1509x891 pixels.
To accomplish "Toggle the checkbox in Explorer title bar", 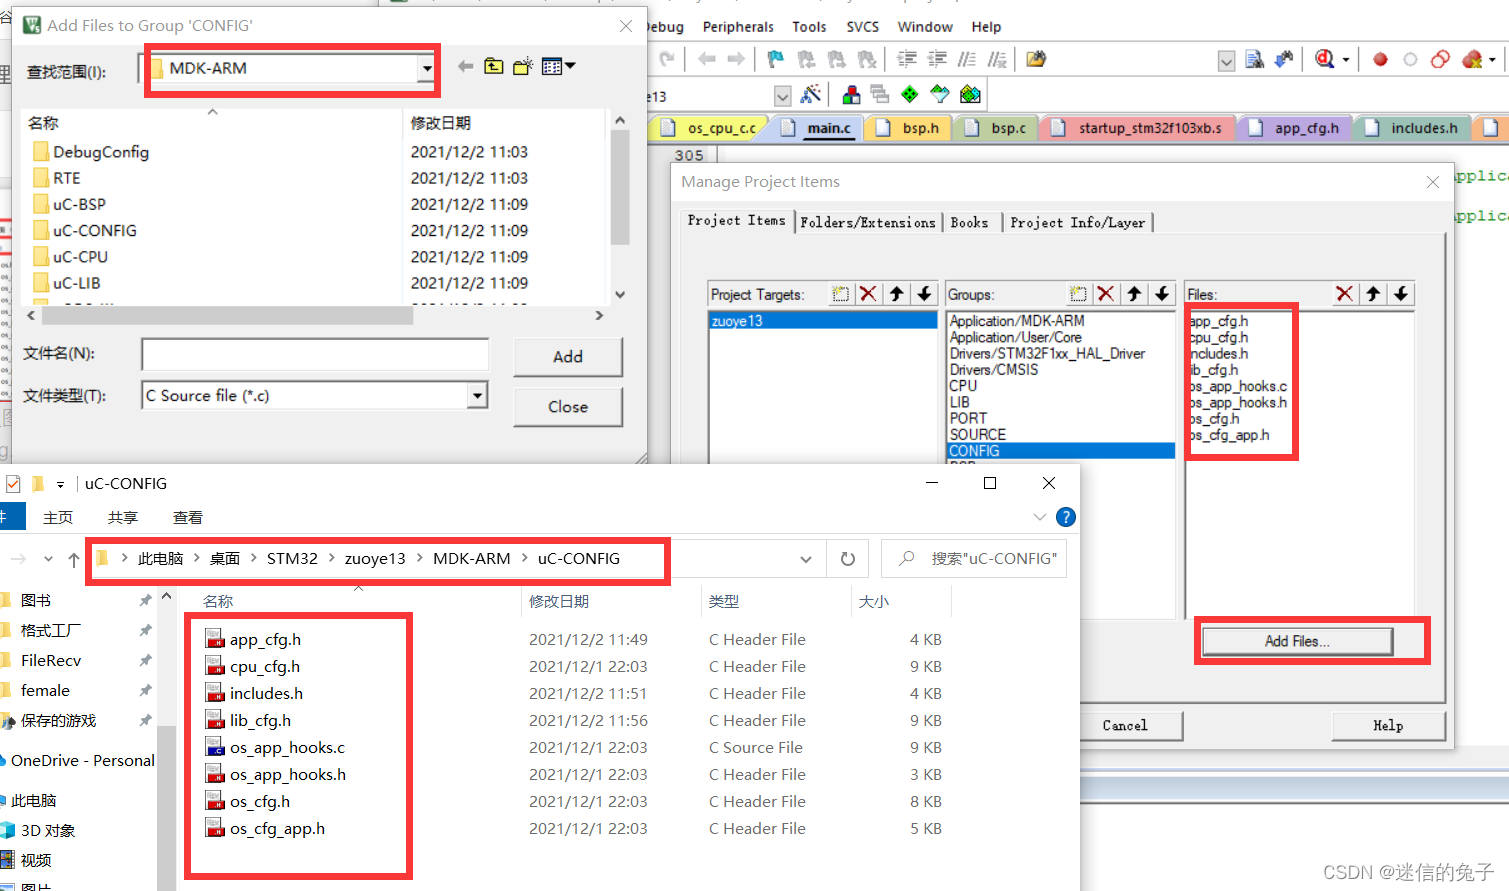I will click(12, 484).
